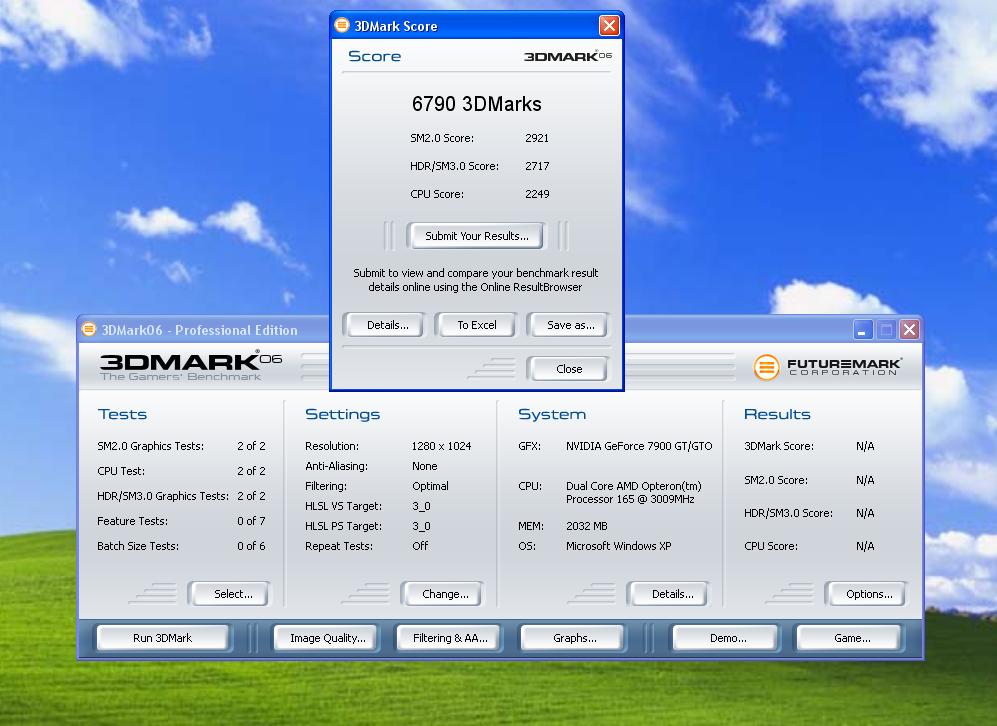Click SM2.0 Score value 2921

[537, 138]
